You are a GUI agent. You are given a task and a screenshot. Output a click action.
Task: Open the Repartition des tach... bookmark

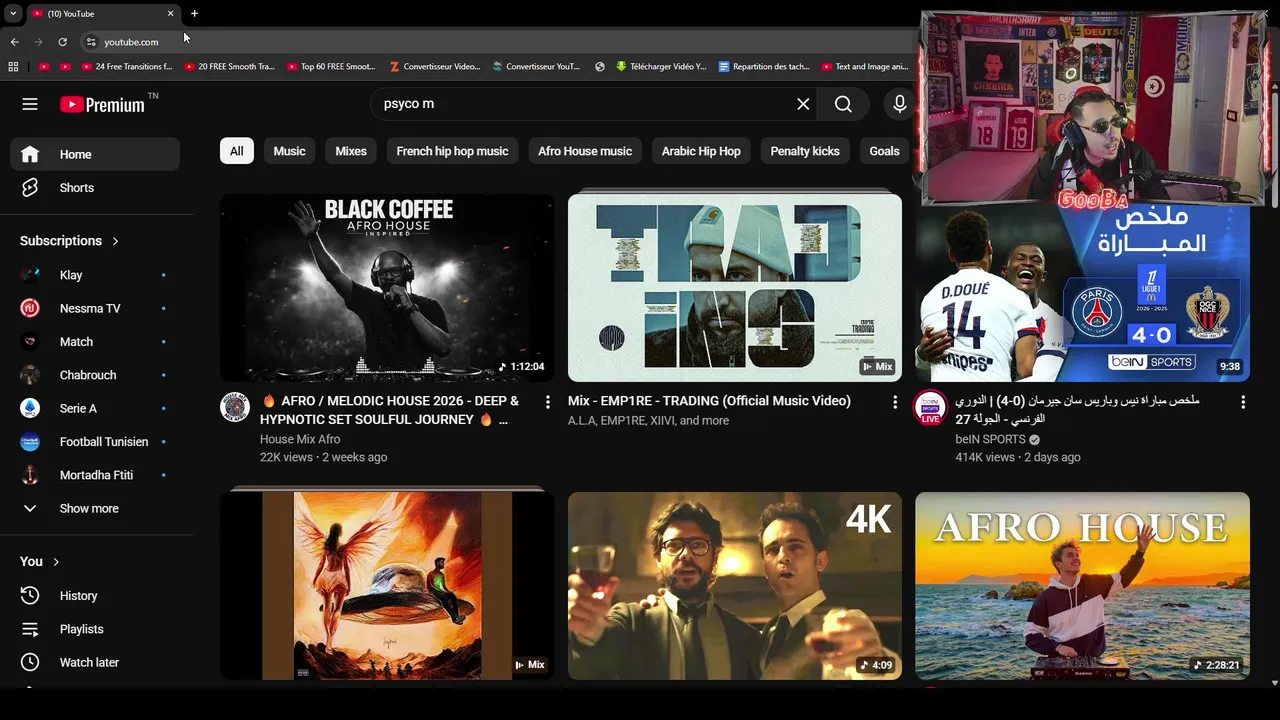(764, 67)
